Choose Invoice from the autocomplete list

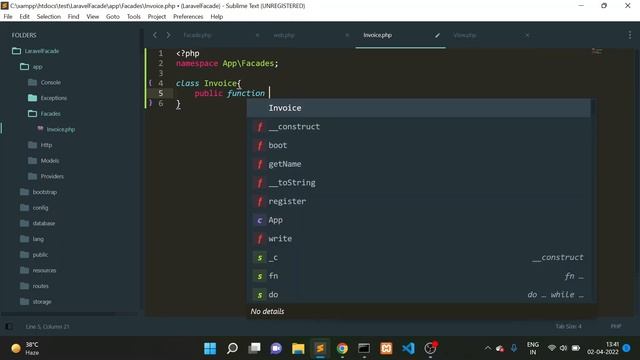[418, 108]
